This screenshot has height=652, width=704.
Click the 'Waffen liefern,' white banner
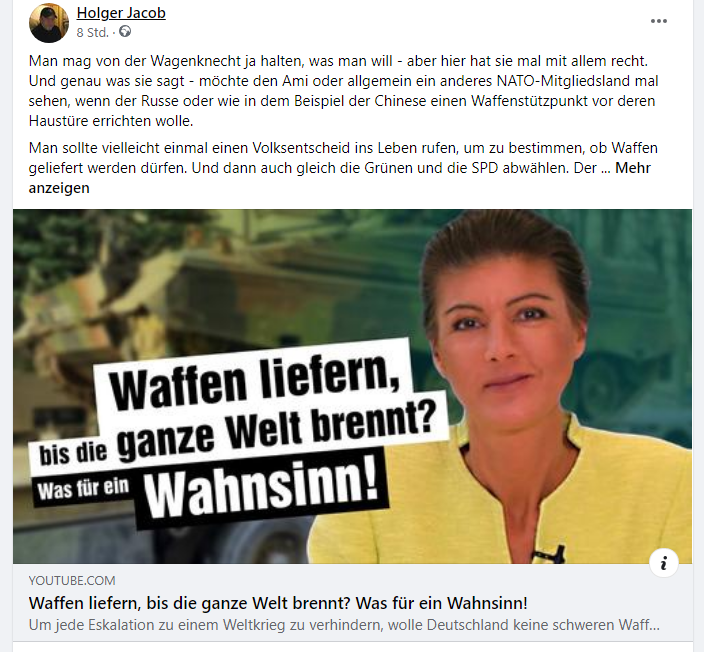[254, 379]
